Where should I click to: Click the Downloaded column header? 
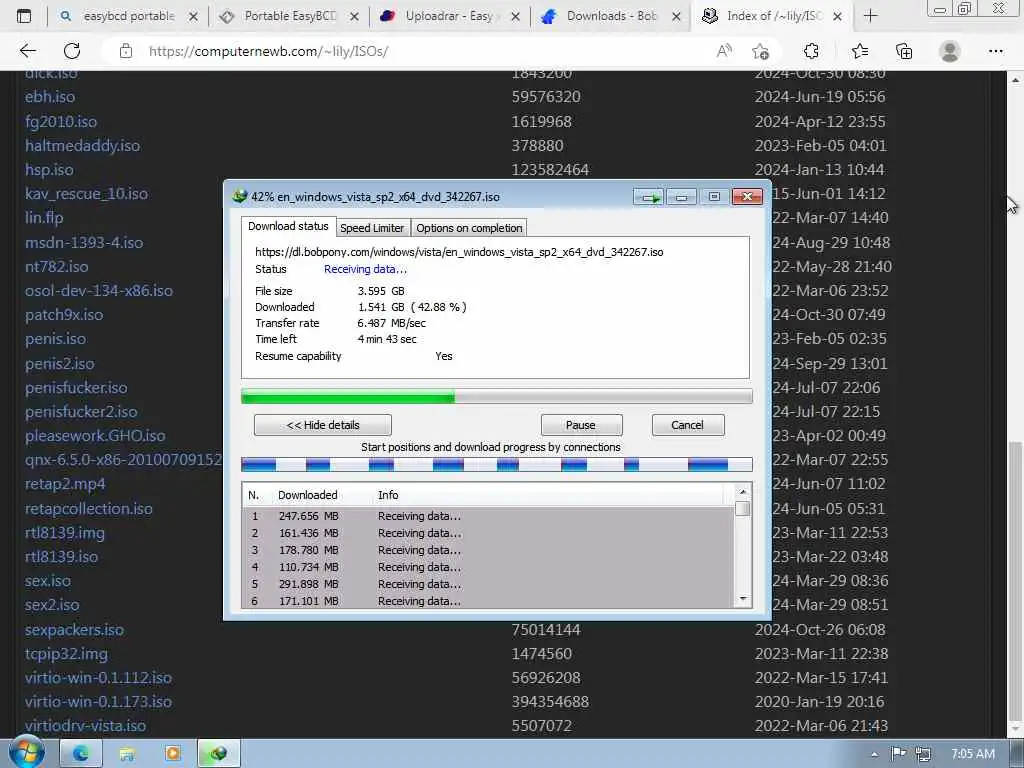click(308, 495)
